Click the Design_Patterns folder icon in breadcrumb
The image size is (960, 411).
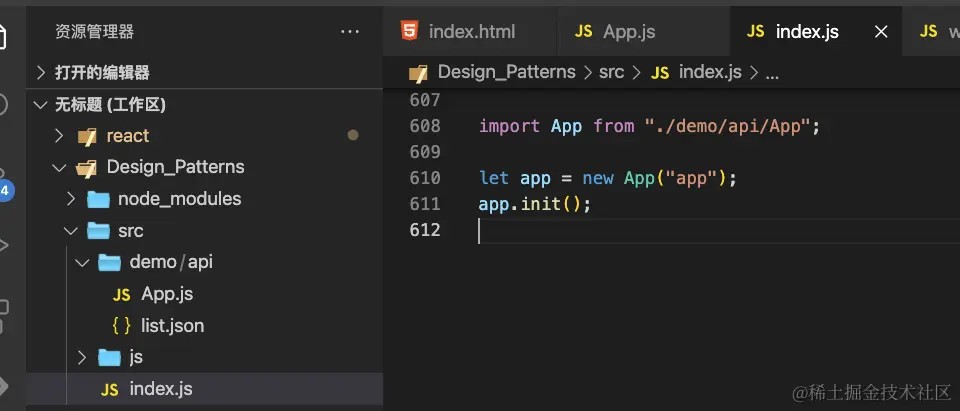click(x=419, y=72)
